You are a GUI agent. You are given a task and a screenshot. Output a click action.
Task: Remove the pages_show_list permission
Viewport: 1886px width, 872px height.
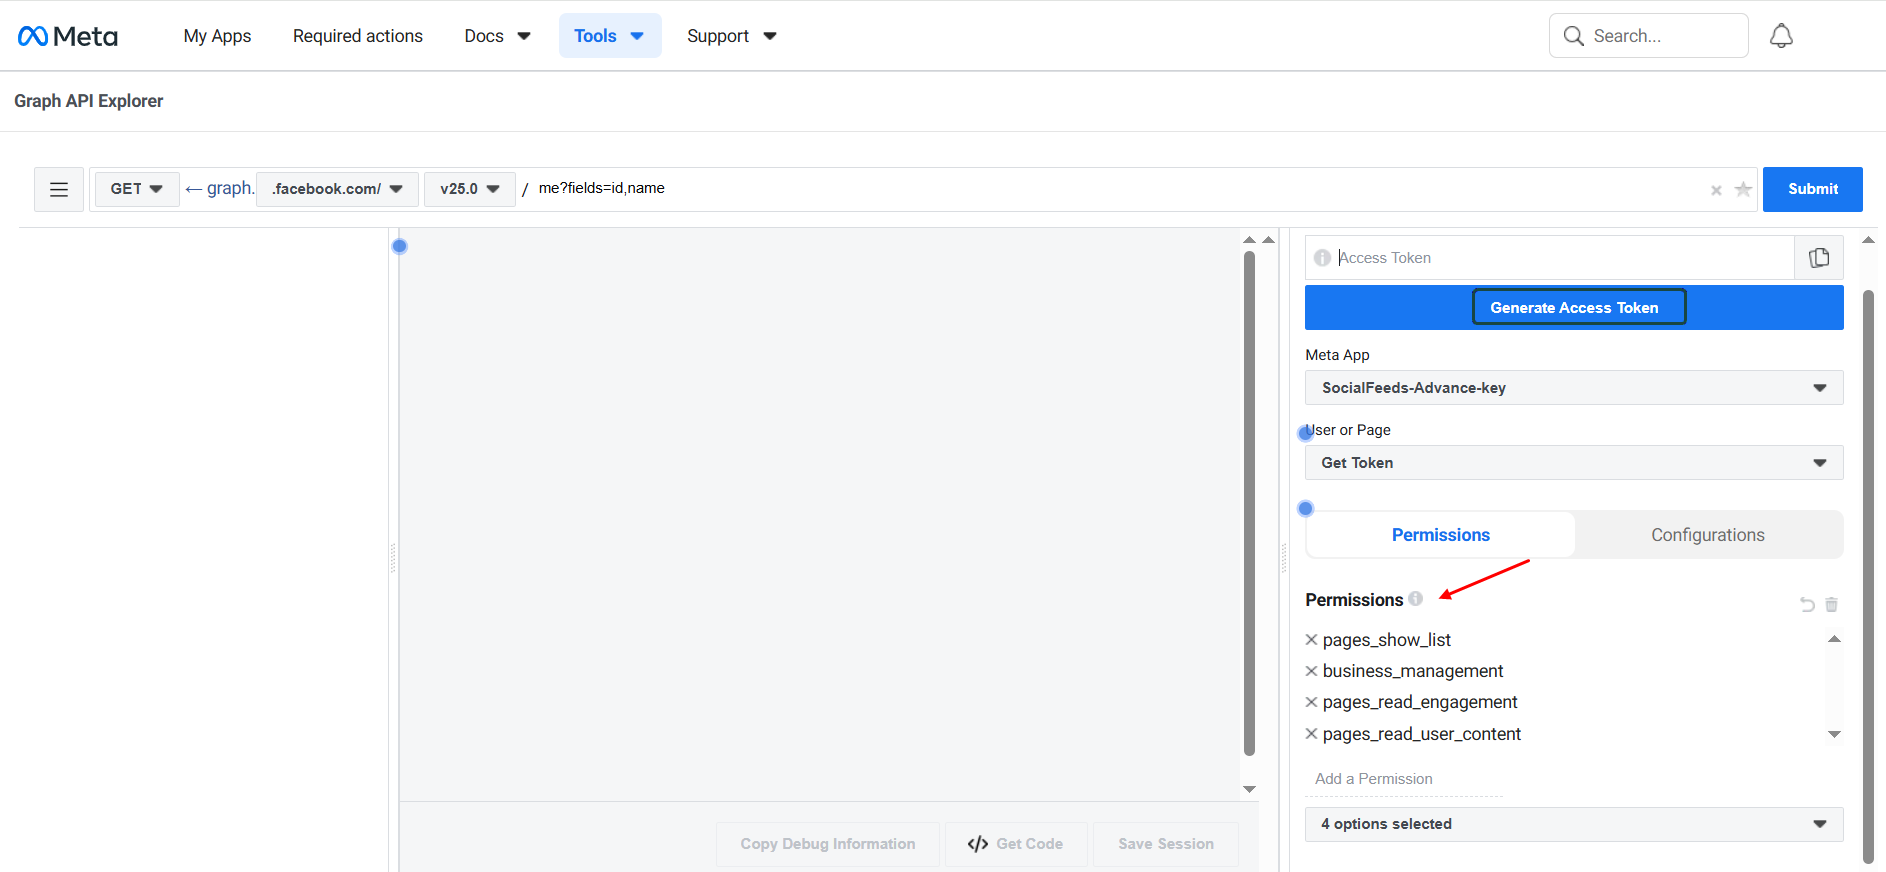click(x=1311, y=640)
